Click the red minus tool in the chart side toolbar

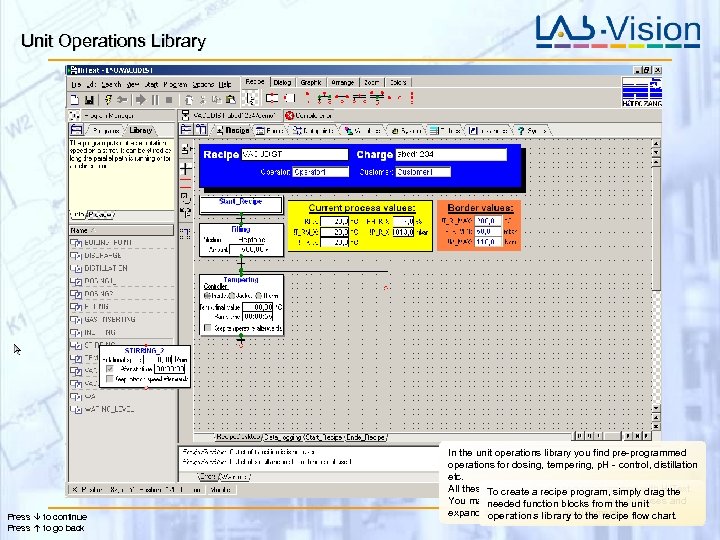(x=186, y=184)
